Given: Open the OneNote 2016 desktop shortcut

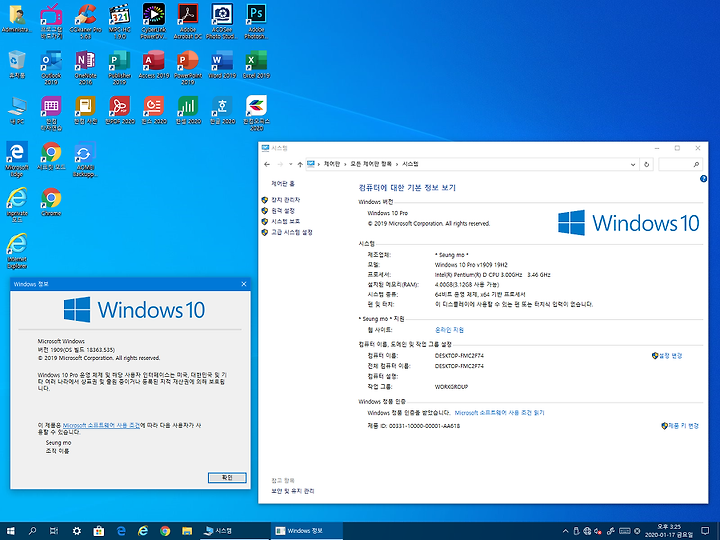Looking at the screenshot, I should tap(85, 67).
